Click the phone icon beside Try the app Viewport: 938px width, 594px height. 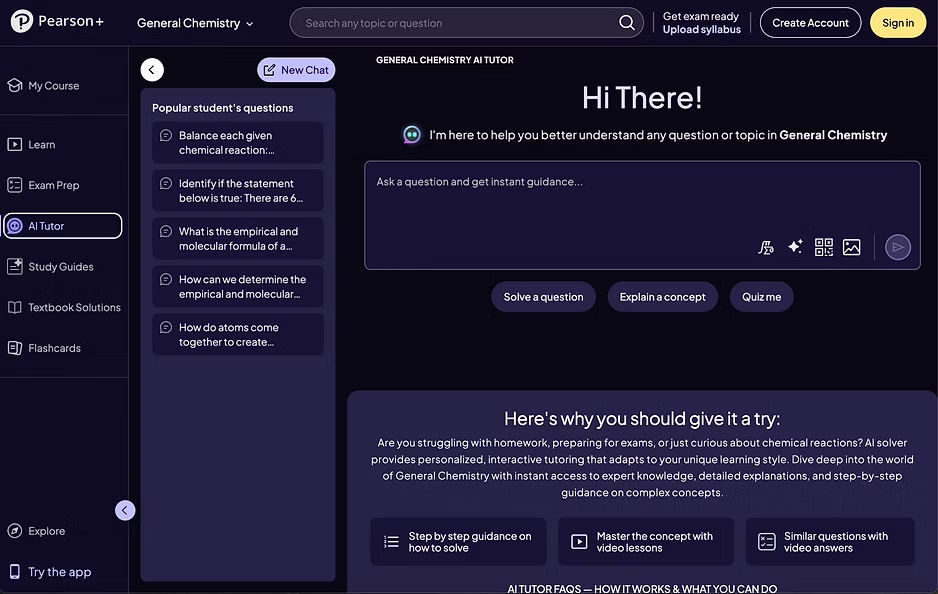pyautogui.click(x=15, y=571)
